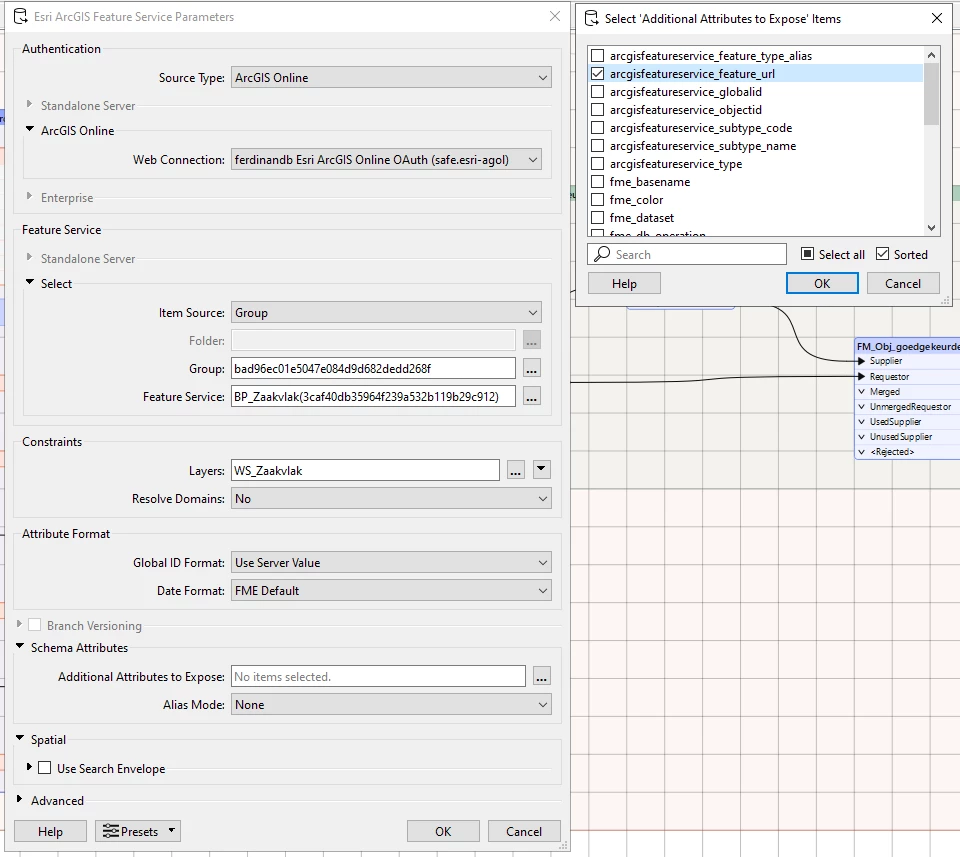The image size is (960, 857).
Task: Check arcgisfeatureservice_globalid attribute
Action: pos(598,92)
